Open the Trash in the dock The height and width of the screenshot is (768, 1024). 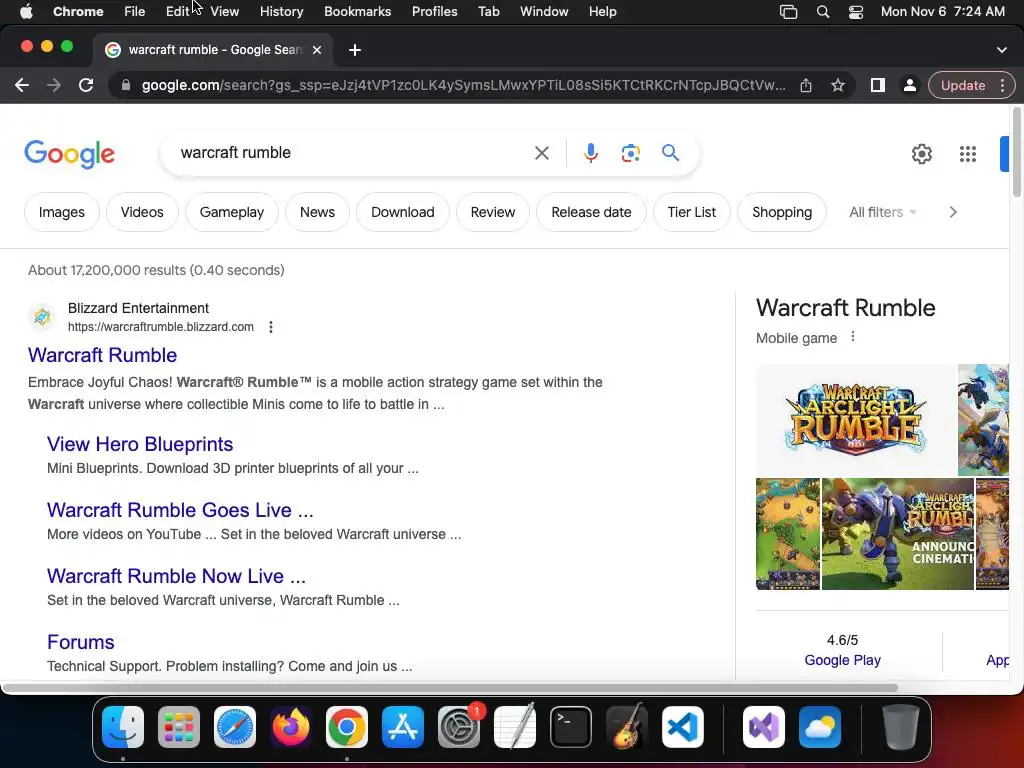(x=901, y=727)
